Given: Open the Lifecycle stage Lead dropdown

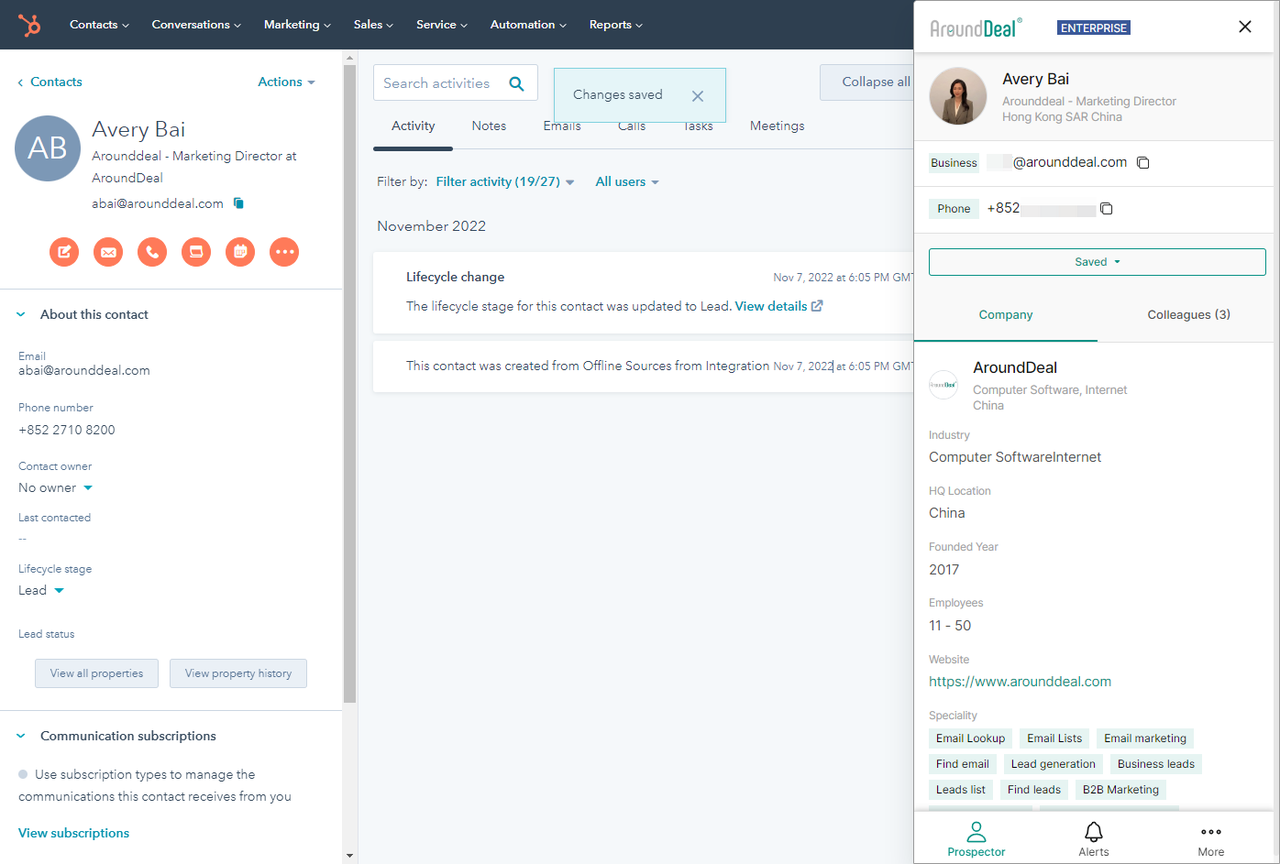Looking at the screenshot, I should (42, 591).
